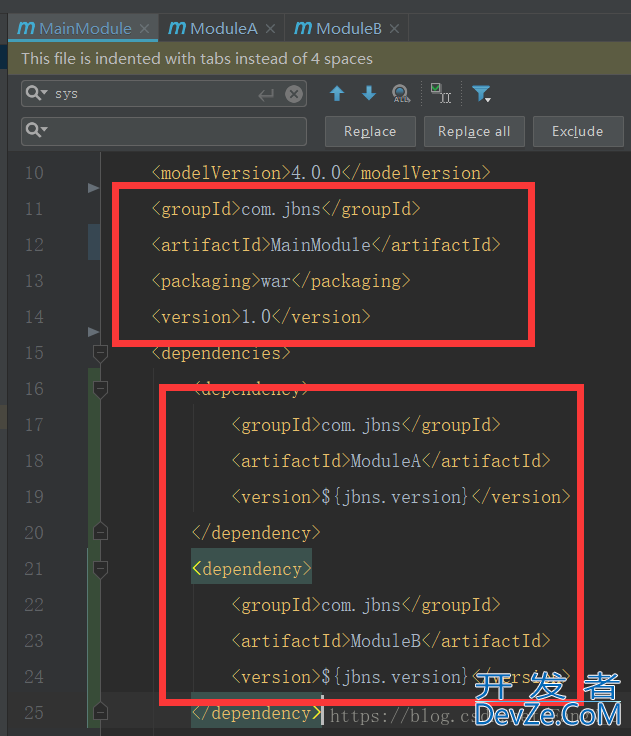This screenshot has height=736, width=631.
Task: Collapse the dependencies block on line 15
Action: 100,353
